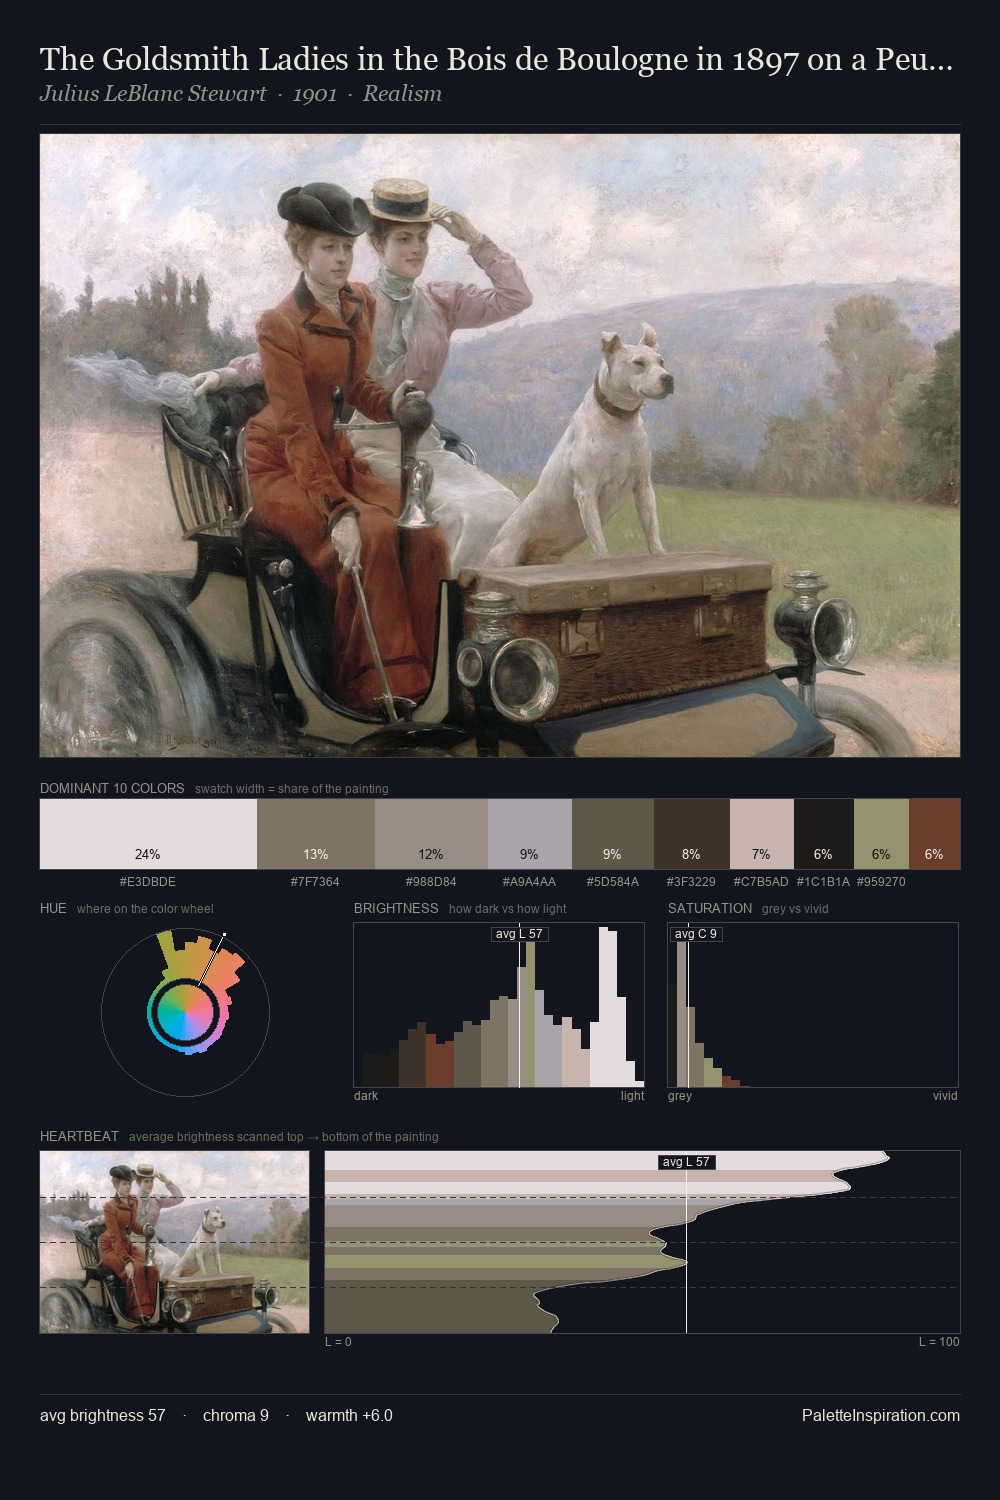Click the small Heartbeat painting thumbnail
This screenshot has width=1000, height=1500.
pyautogui.click(x=175, y=1242)
